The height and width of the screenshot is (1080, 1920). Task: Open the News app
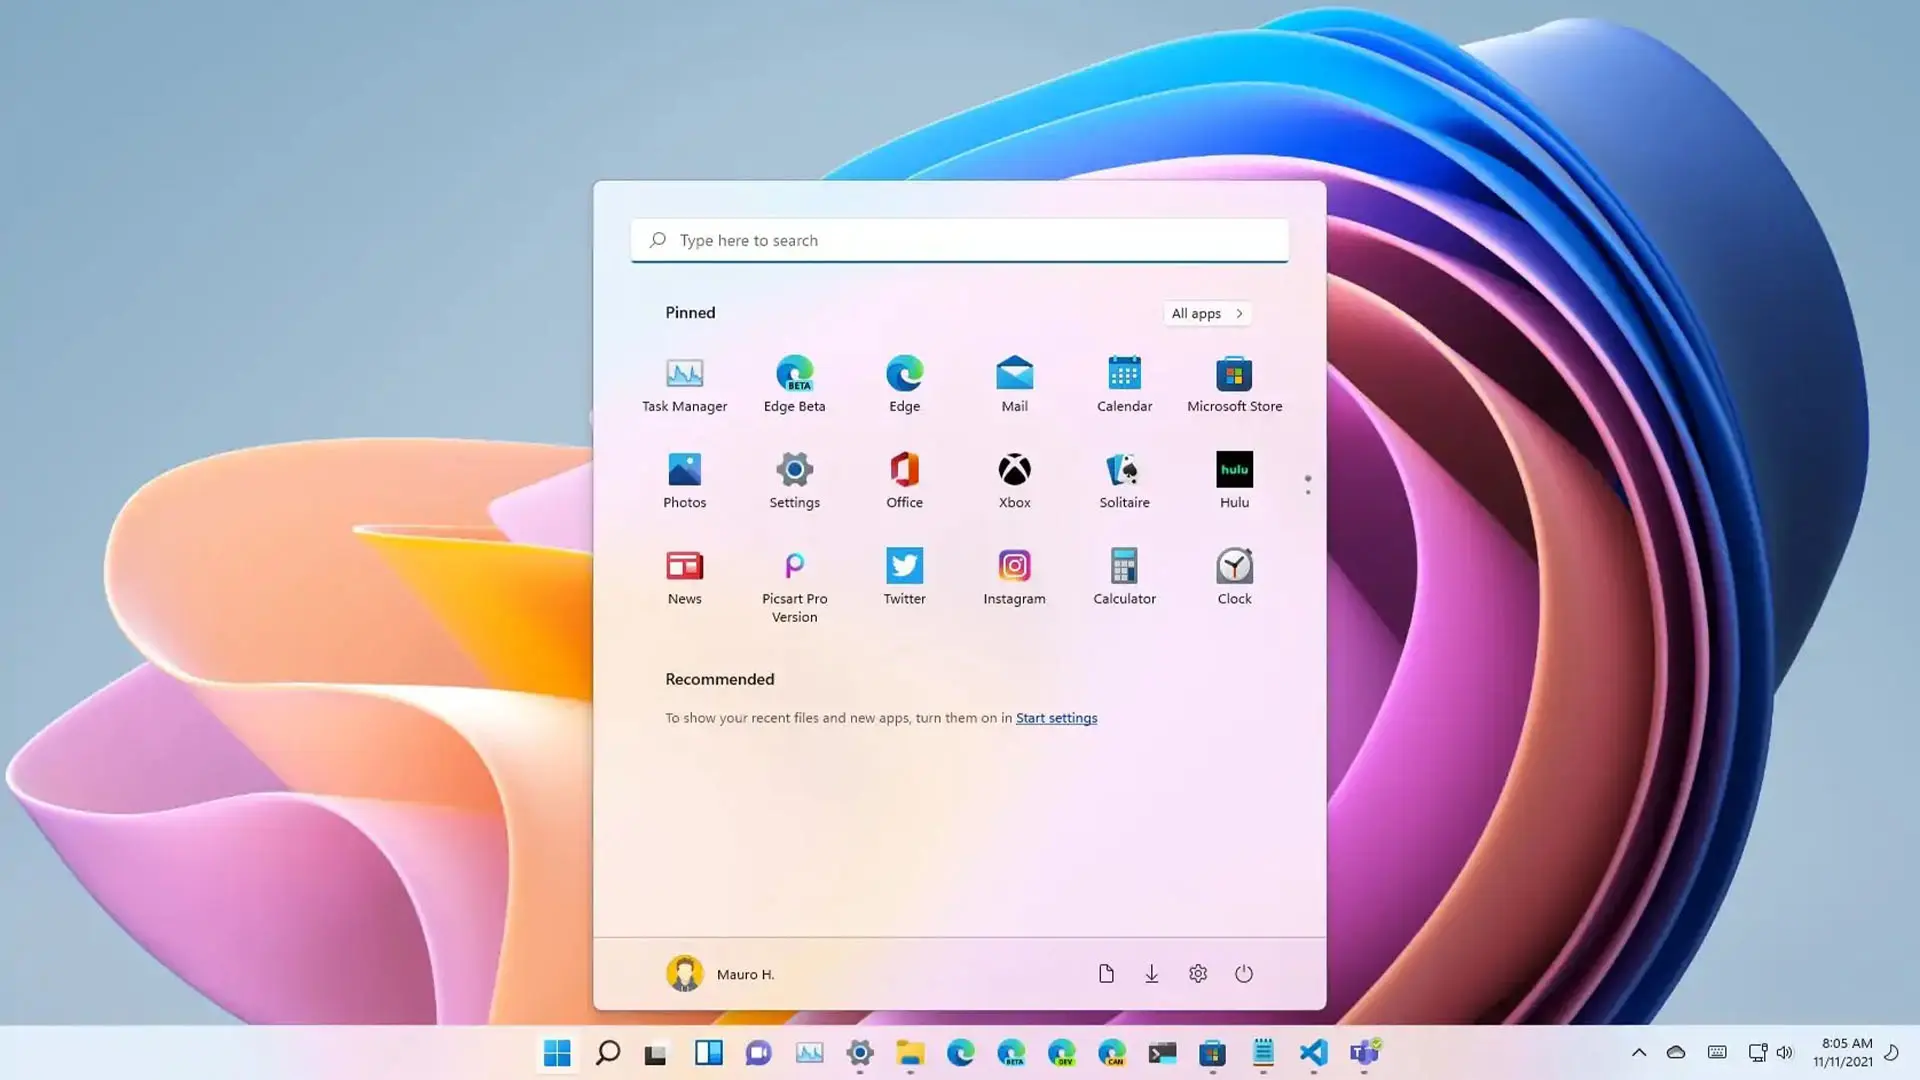pos(684,576)
